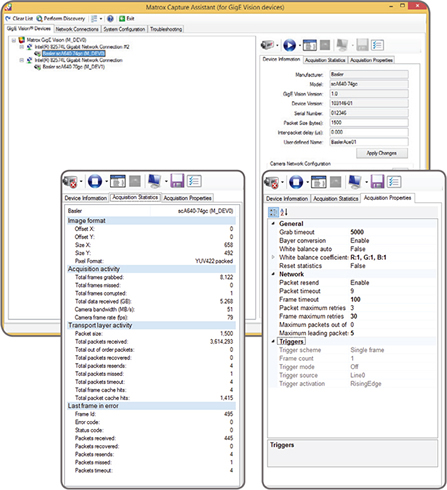Select Basler acA640-74gc (M_DEV0) in device tree
The width and height of the screenshot is (447, 490).
point(74,54)
